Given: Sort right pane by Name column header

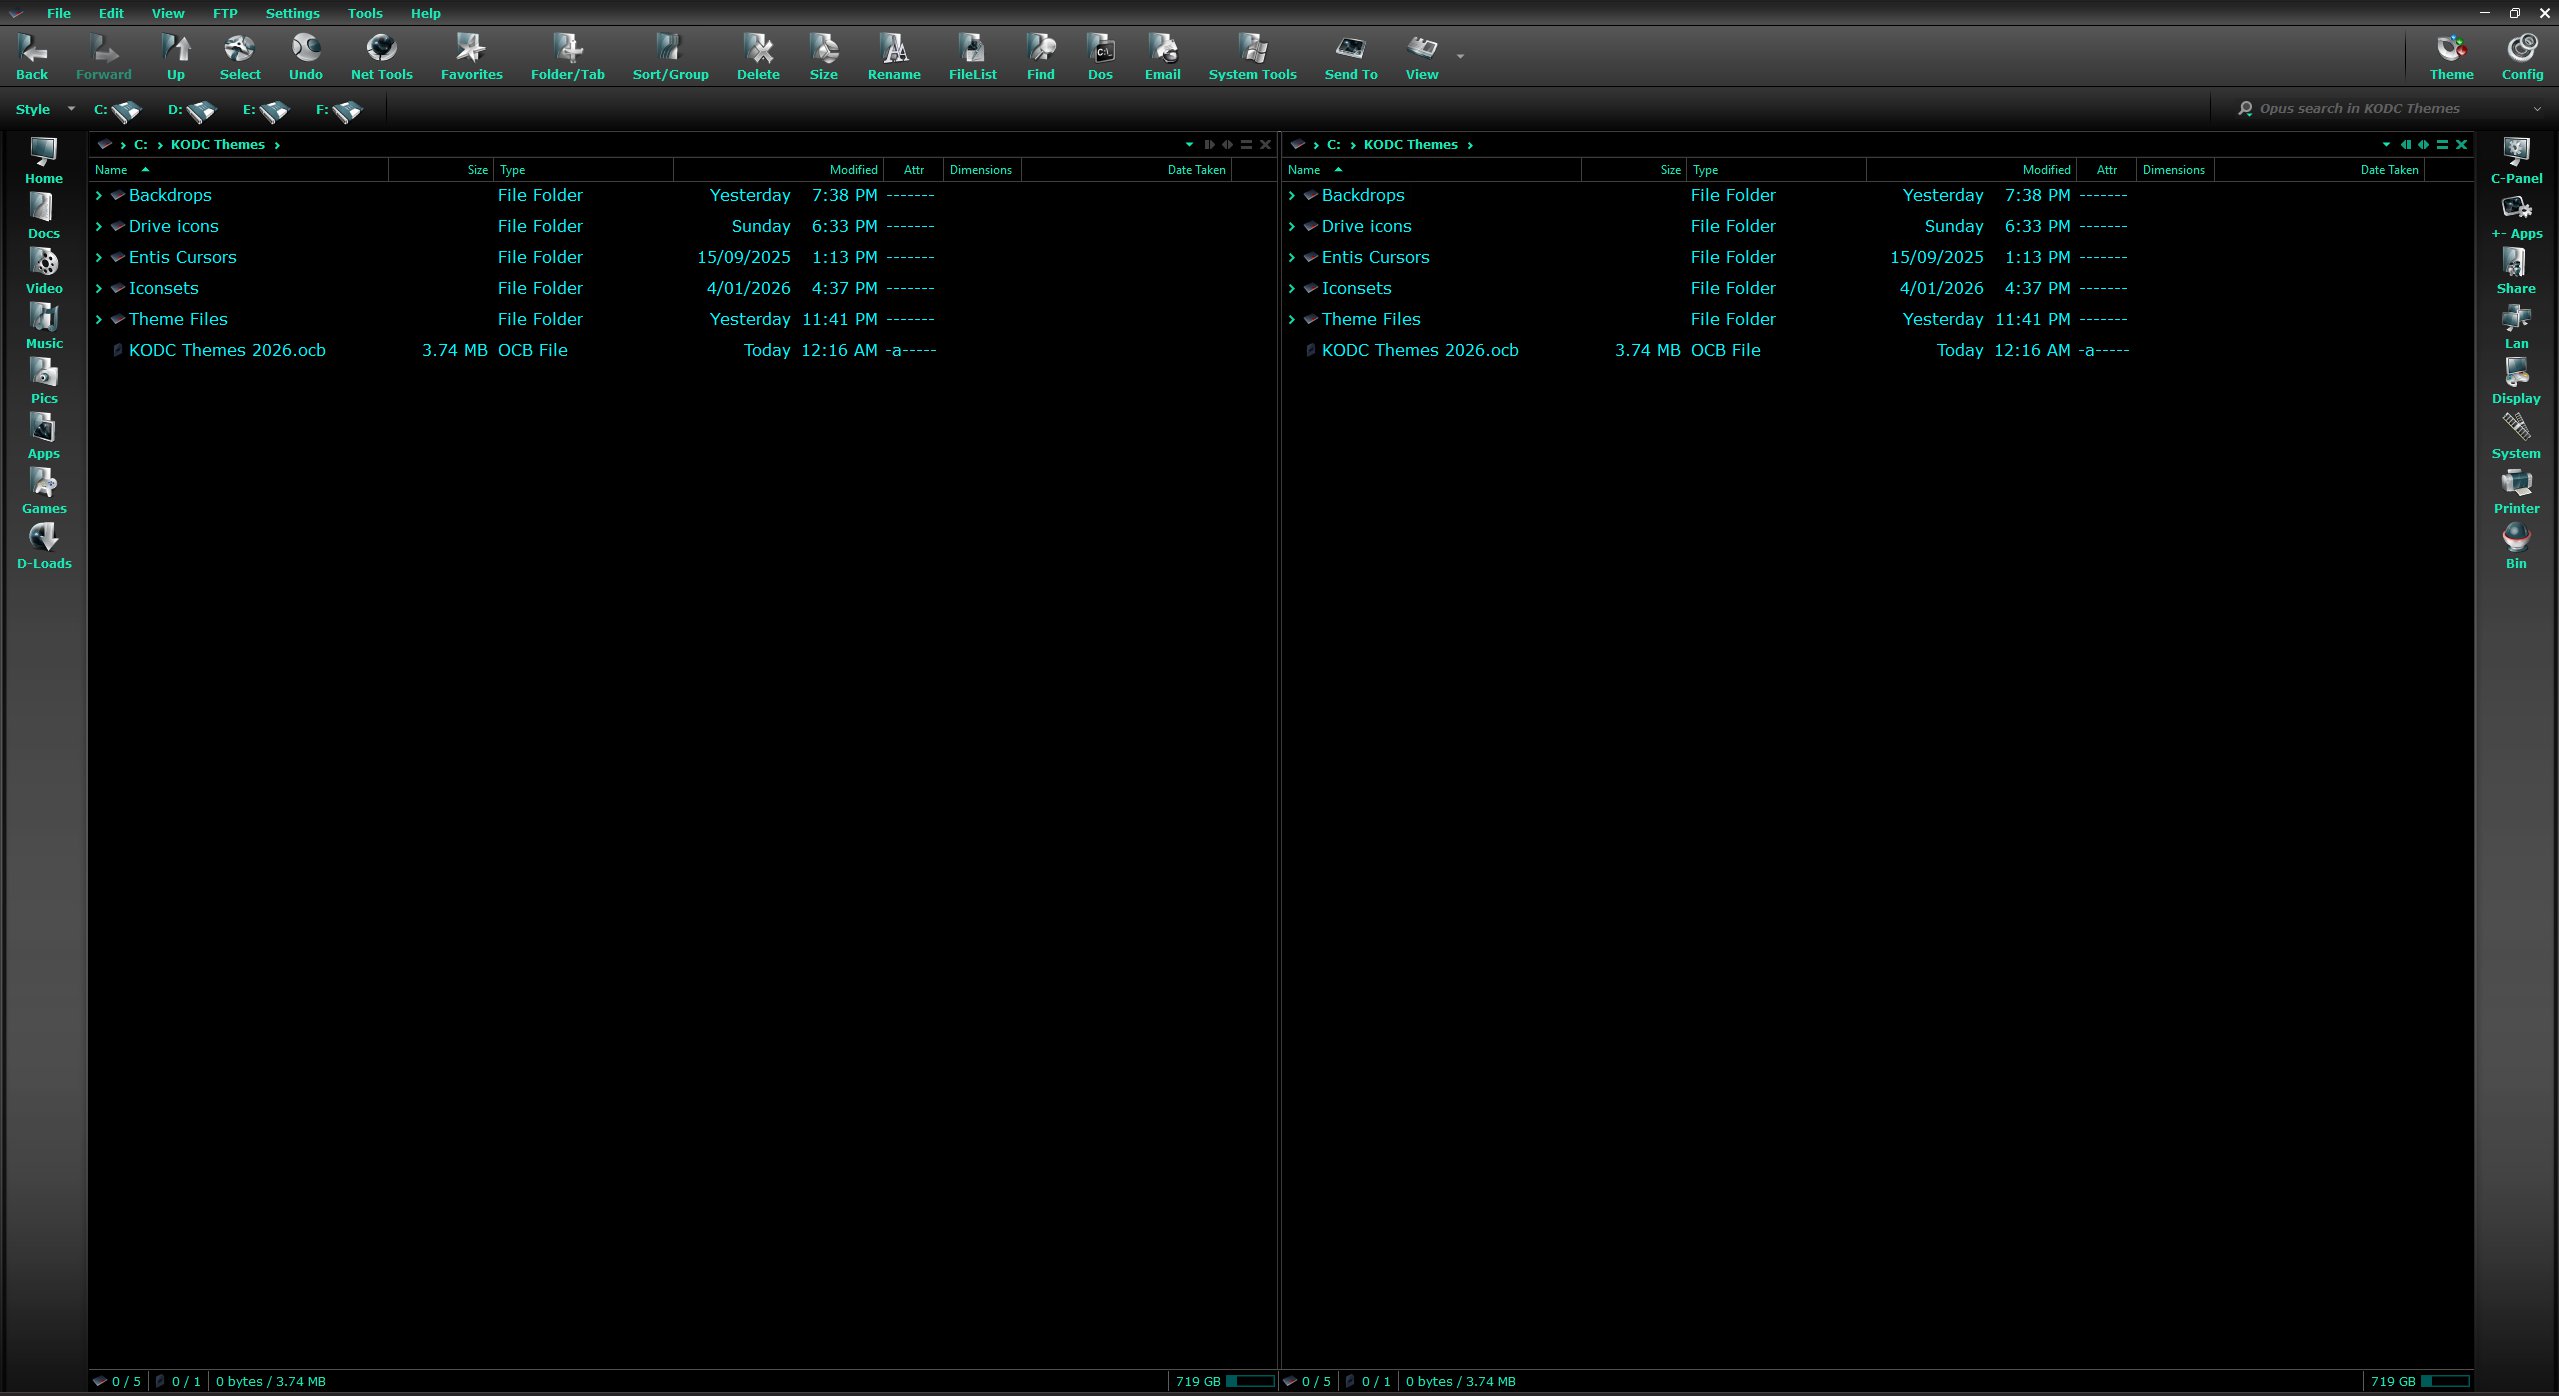Looking at the screenshot, I should click(1304, 170).
